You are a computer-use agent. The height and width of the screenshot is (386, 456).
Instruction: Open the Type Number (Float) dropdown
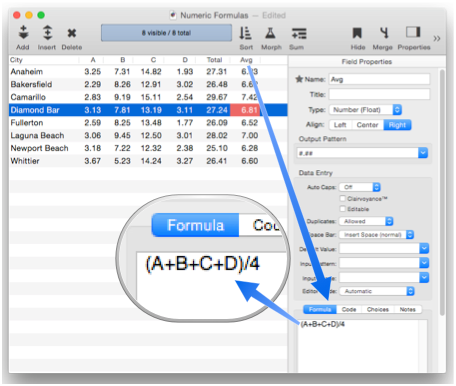365,110
